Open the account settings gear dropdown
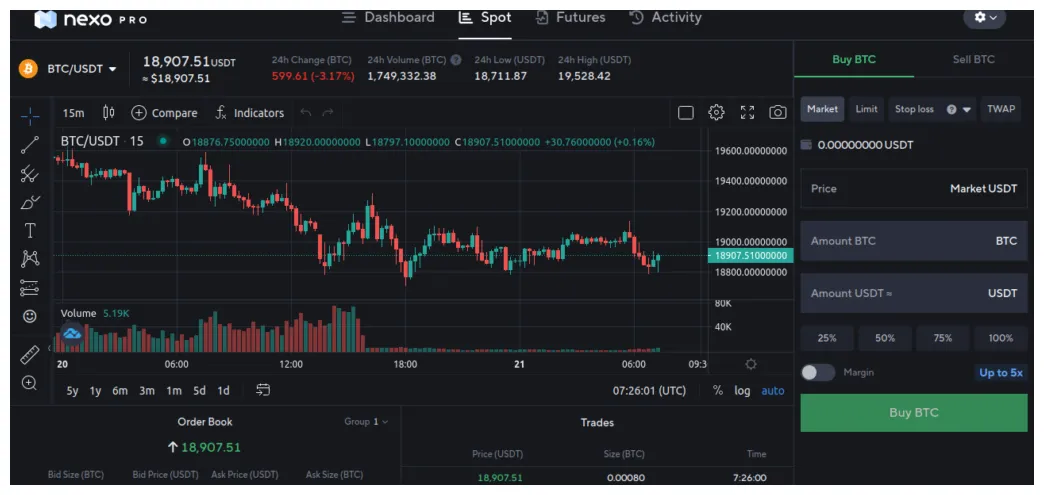 [985, 18]
